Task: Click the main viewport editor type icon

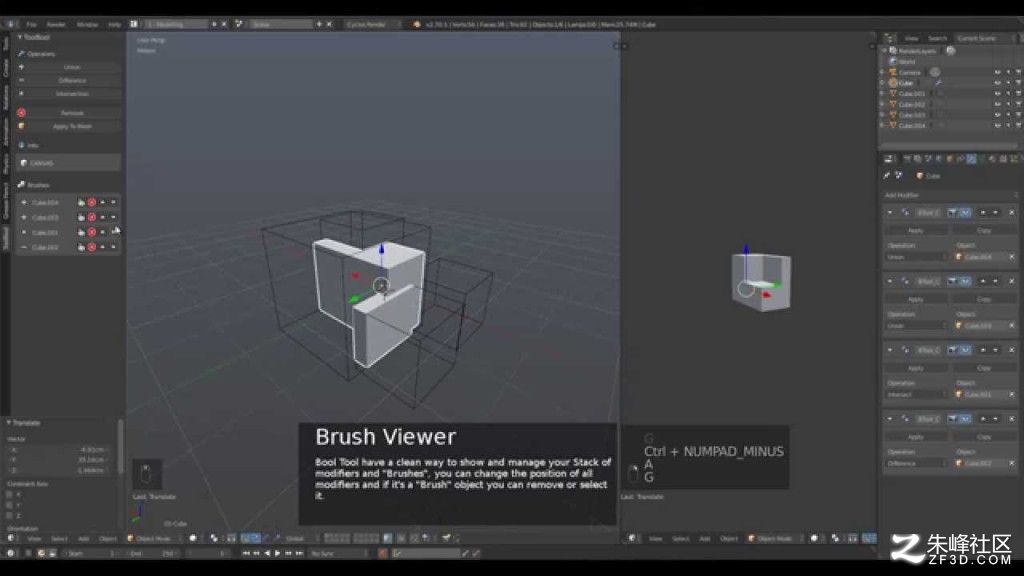Action: [11, 539]
